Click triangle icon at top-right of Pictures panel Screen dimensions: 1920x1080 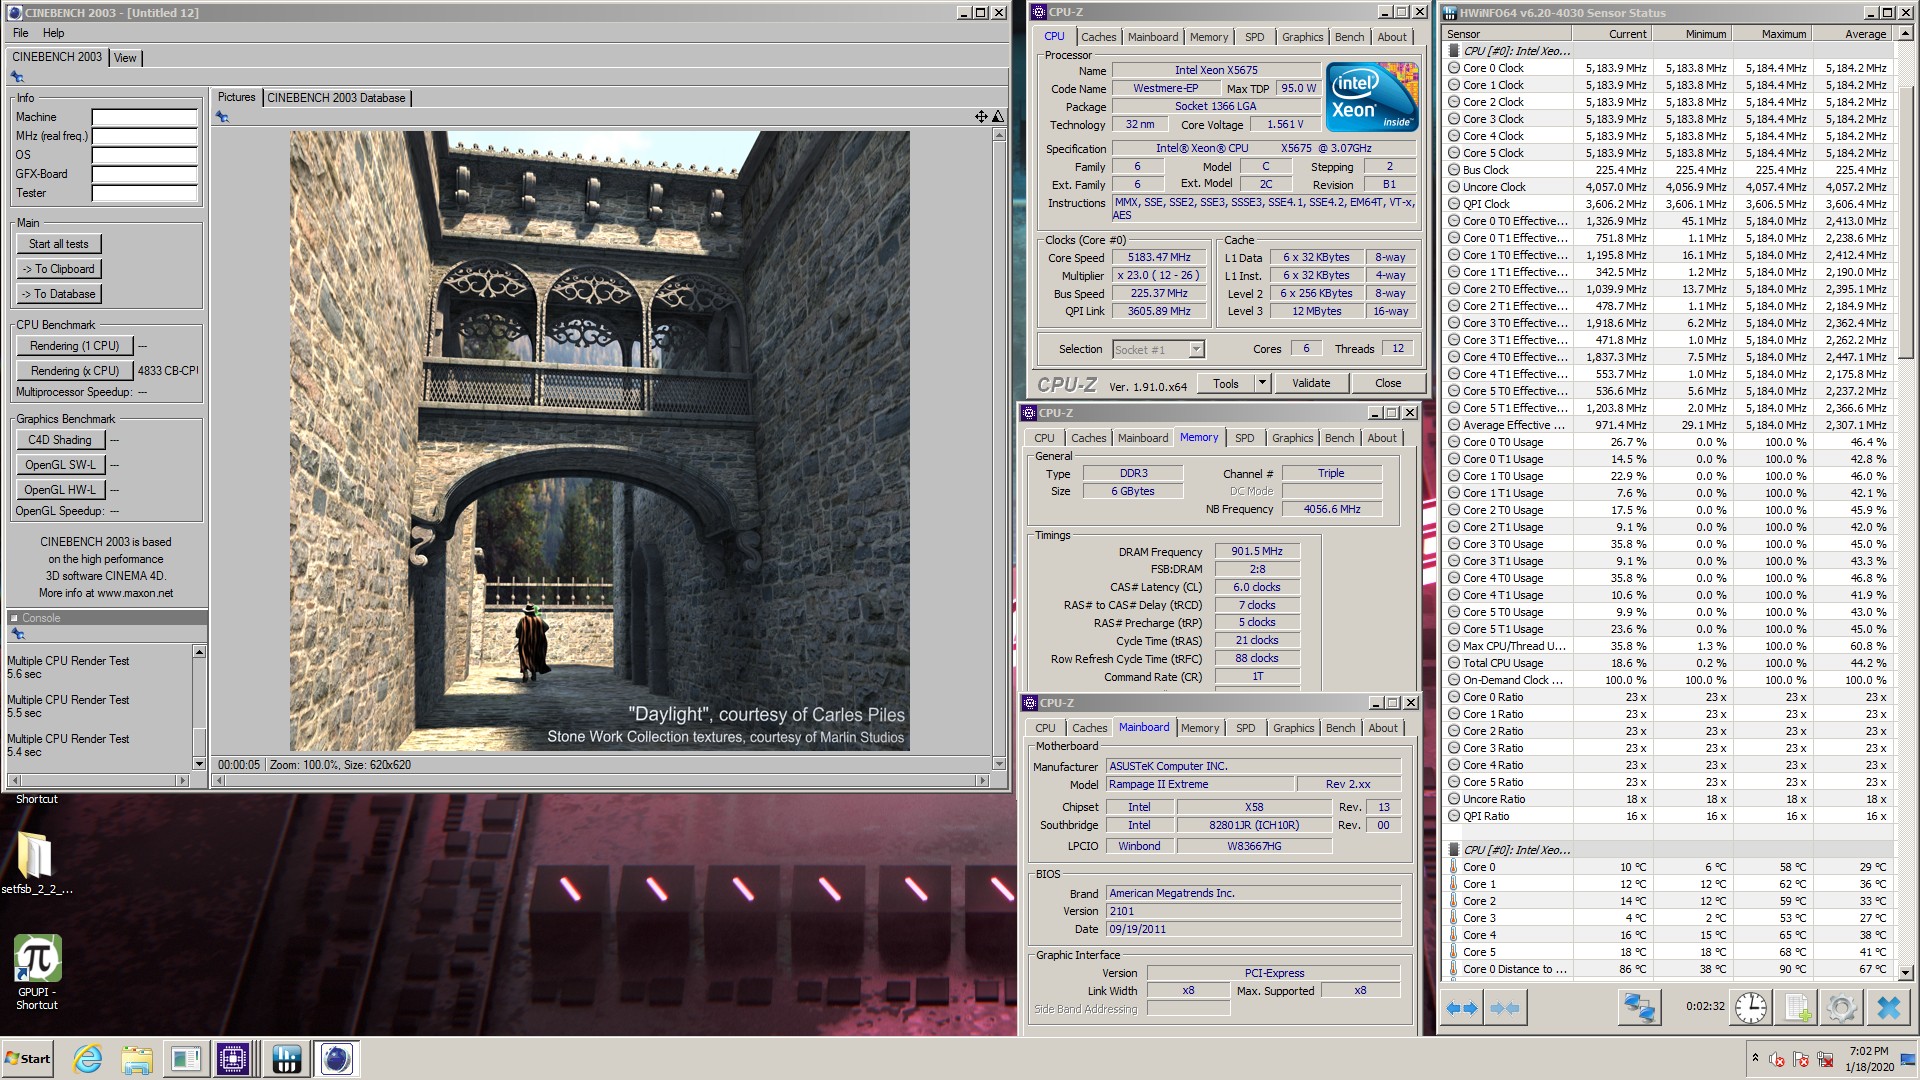coord(997,117)
